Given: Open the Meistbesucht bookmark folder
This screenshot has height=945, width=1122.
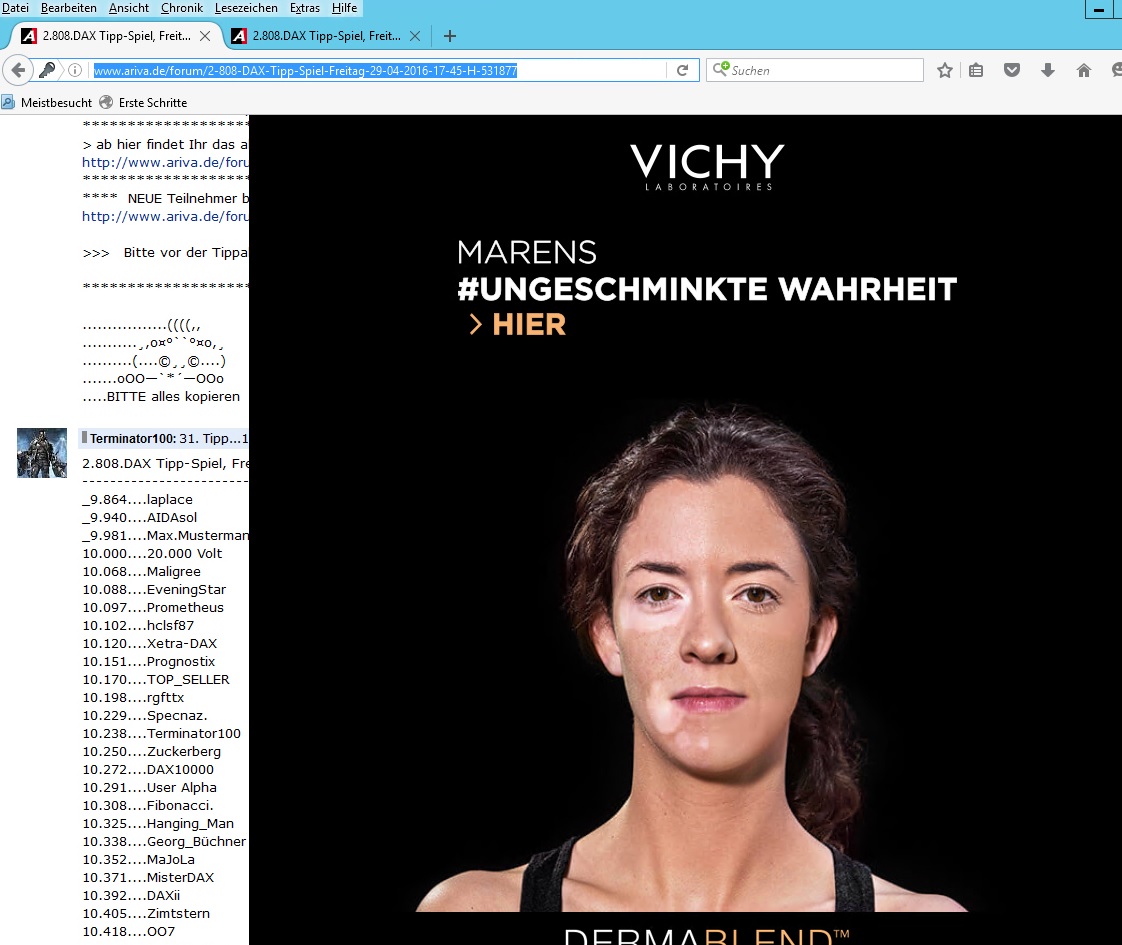Looking at the screenshot, I should tap(47, 102).
